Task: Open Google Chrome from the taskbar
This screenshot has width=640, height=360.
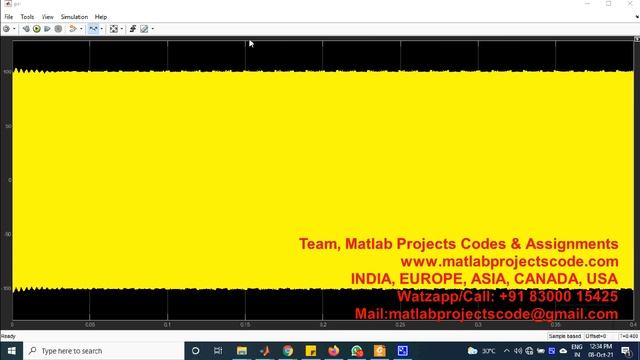Action: pos(288,351)
